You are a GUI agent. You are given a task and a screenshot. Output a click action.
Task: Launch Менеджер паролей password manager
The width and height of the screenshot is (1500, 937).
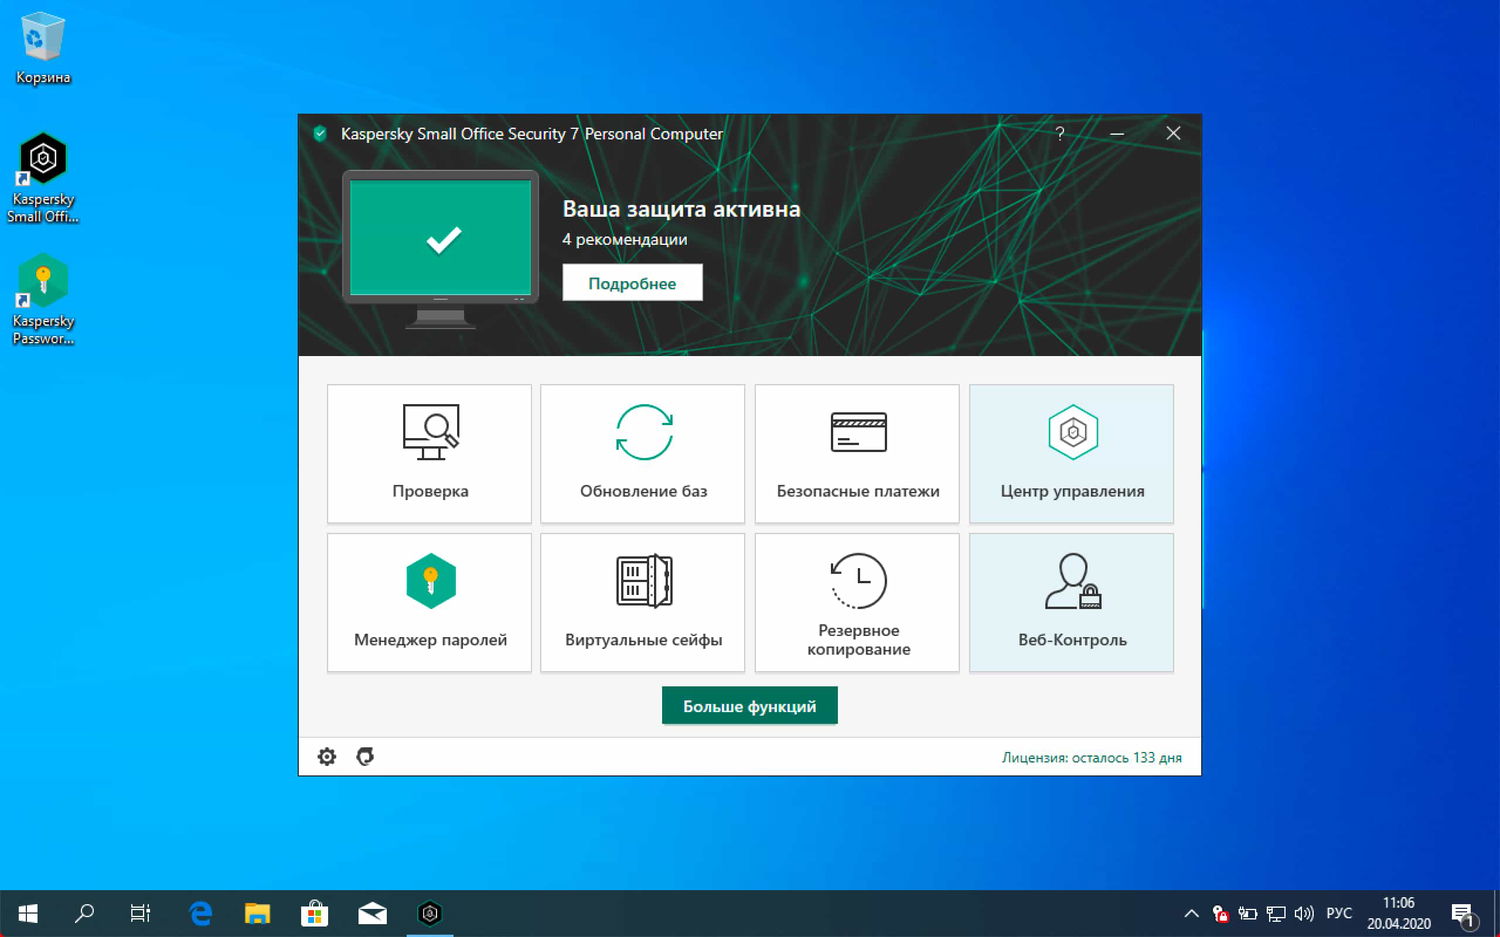(429, 601)
